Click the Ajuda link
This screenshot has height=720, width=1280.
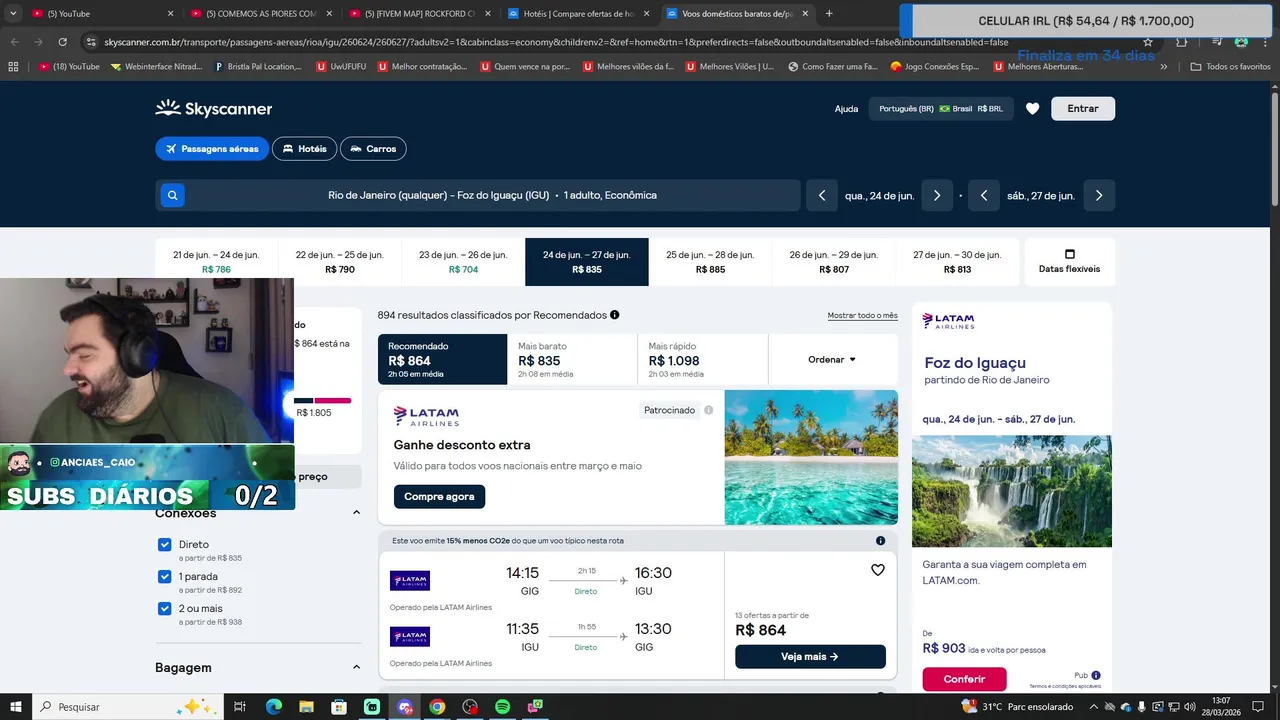point(846,109)
